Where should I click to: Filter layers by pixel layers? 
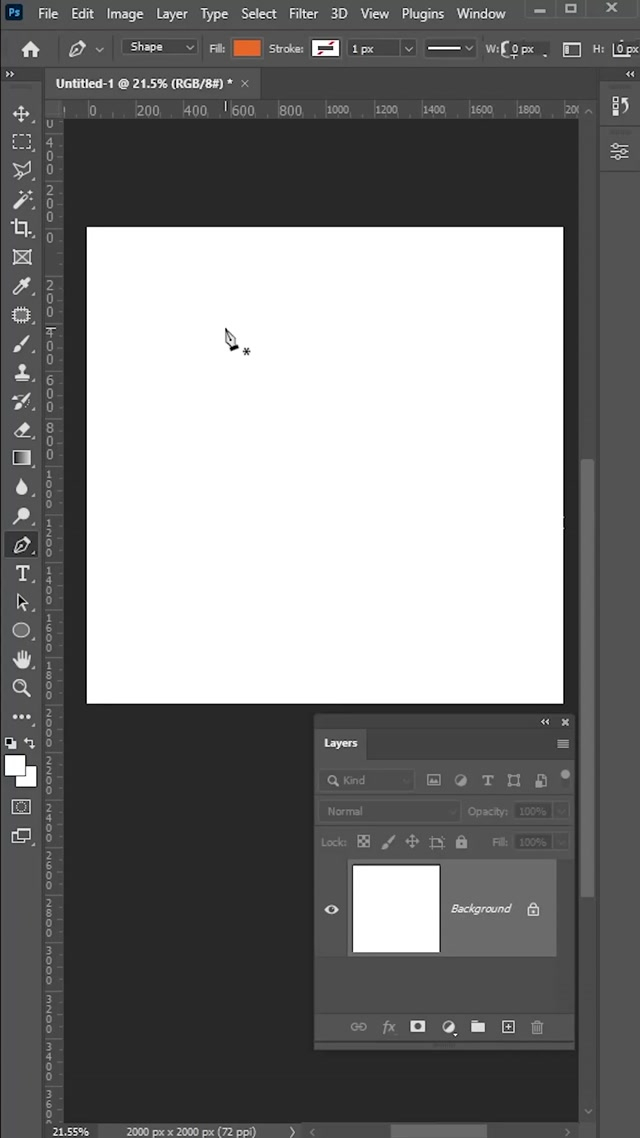(434, 780)
